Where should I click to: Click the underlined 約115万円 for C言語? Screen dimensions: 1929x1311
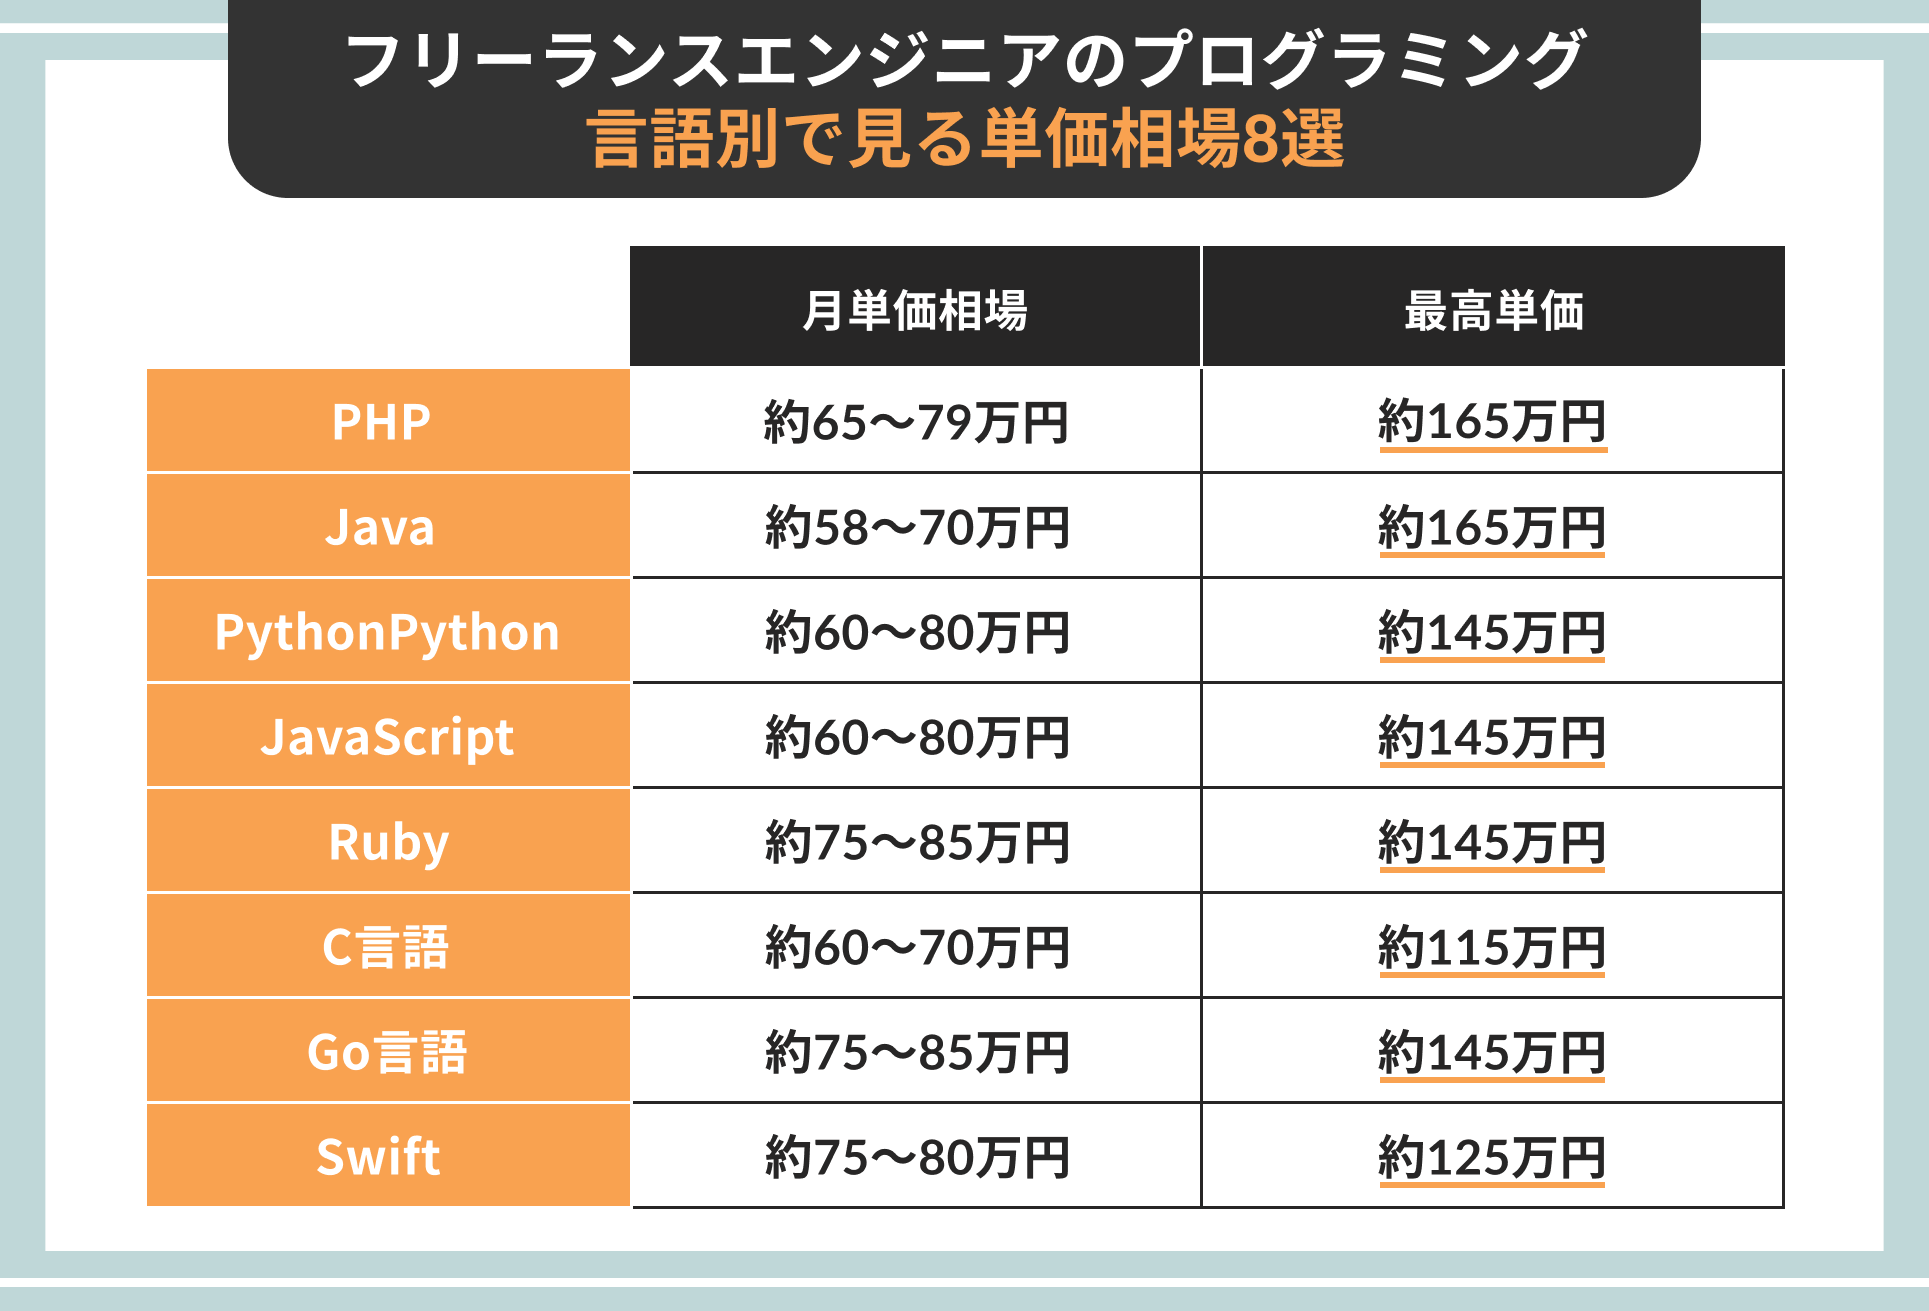pos(1492,948)
